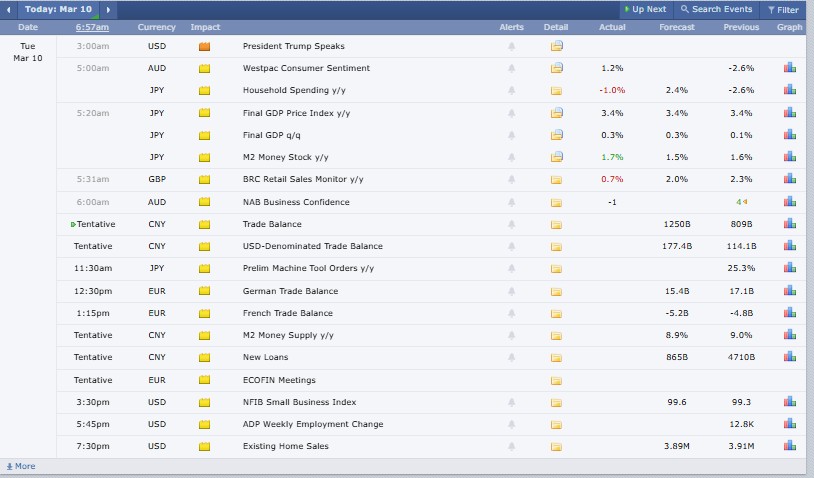
Task: Open detail folder for President Trump Speaks
Action: pyautogui.click(x=556, y=46)
